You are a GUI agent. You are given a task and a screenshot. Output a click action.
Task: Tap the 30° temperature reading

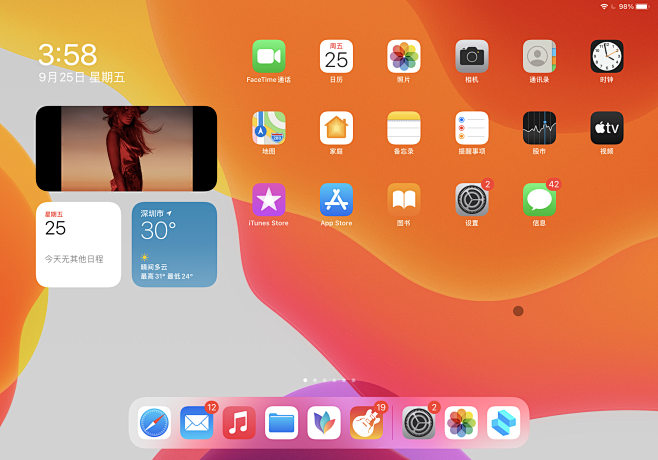pyautogui.click(x=158, y=230)
